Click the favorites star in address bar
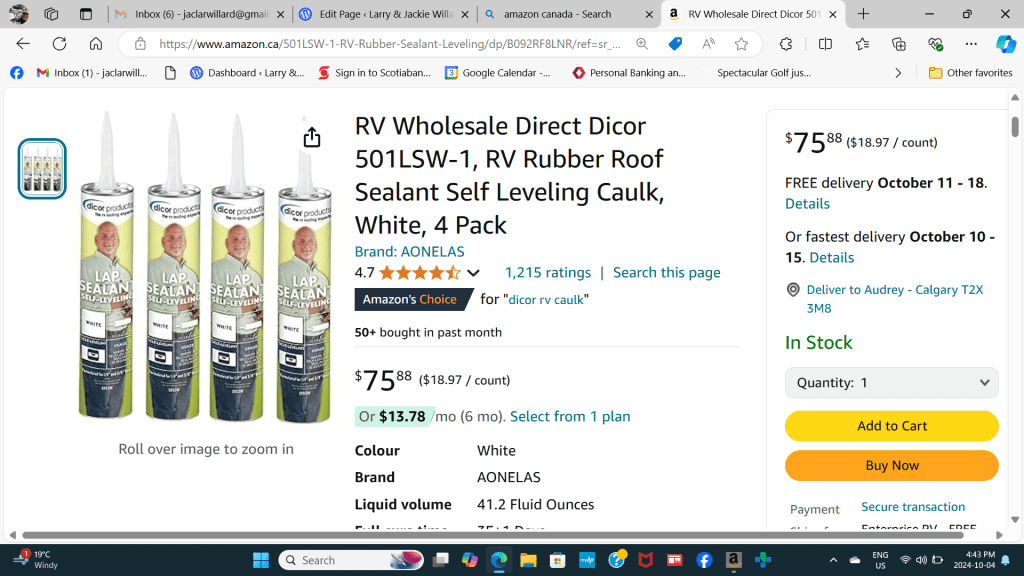This screenshot has height=576, width=1024. pos(741,44)
